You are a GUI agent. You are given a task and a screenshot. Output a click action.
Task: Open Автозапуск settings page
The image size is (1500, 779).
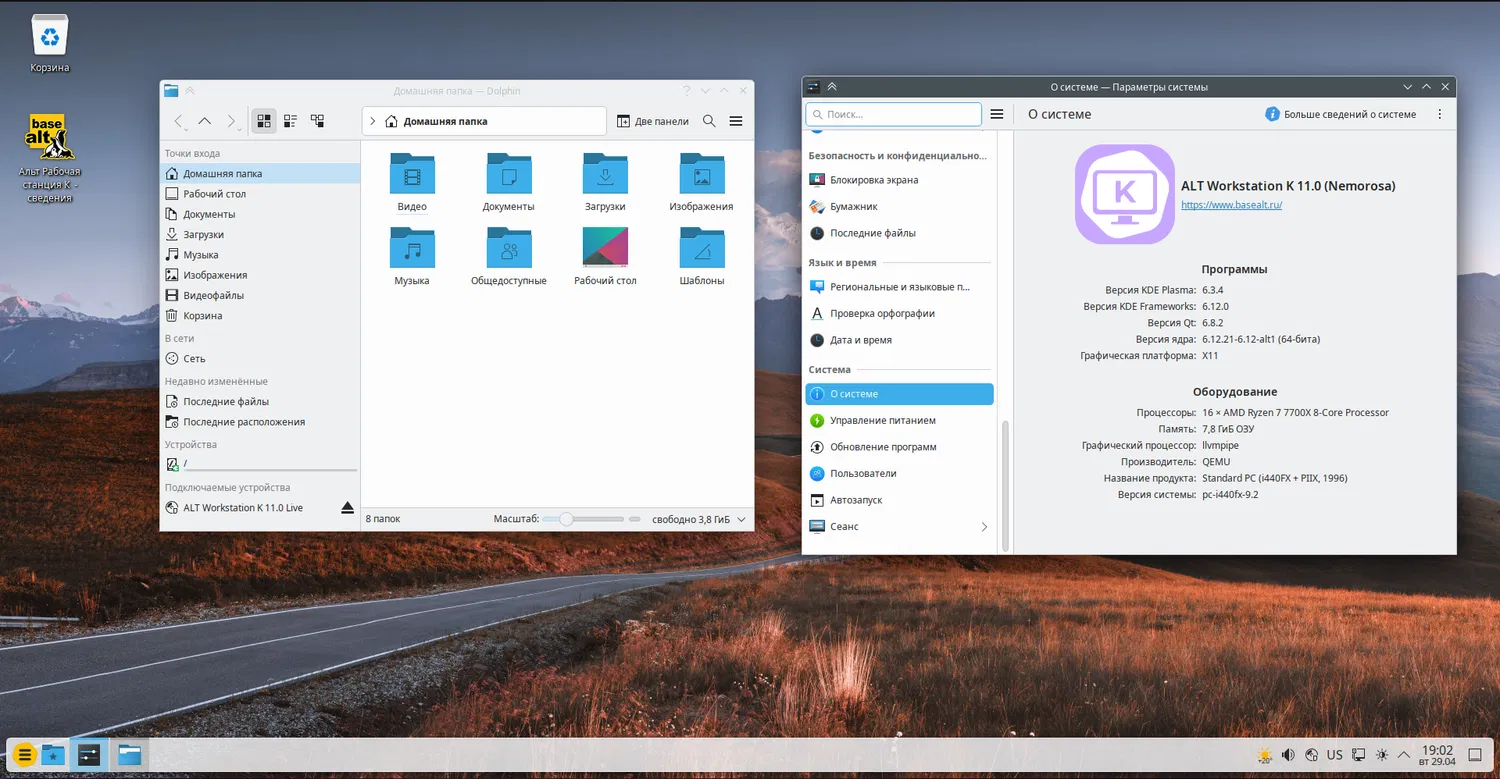(x=899, y=500)
